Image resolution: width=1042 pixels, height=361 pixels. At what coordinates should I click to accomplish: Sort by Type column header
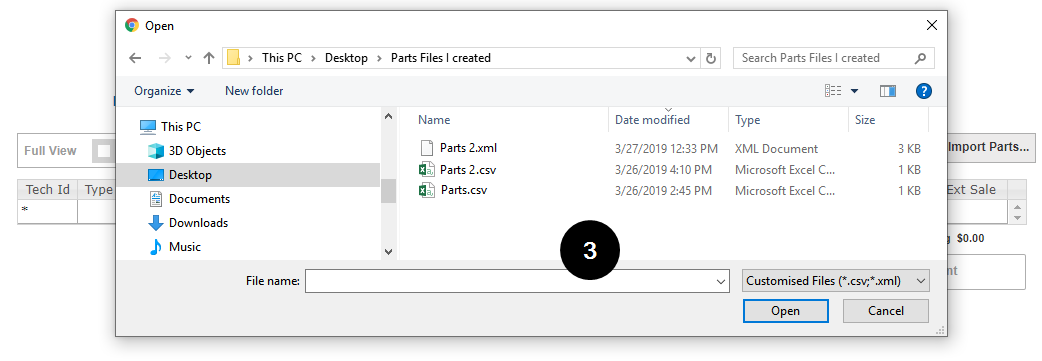[x=748, y=120]
